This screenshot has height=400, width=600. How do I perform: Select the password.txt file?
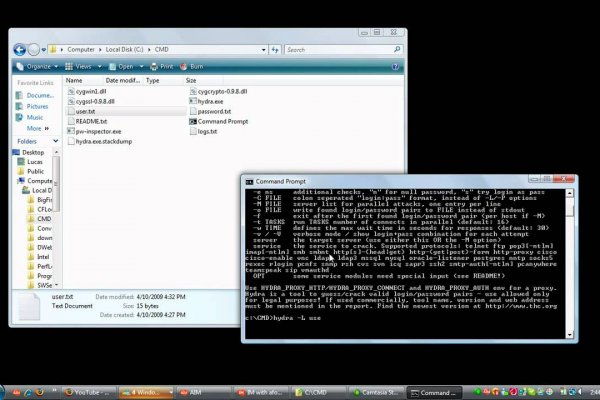[213, 111]
